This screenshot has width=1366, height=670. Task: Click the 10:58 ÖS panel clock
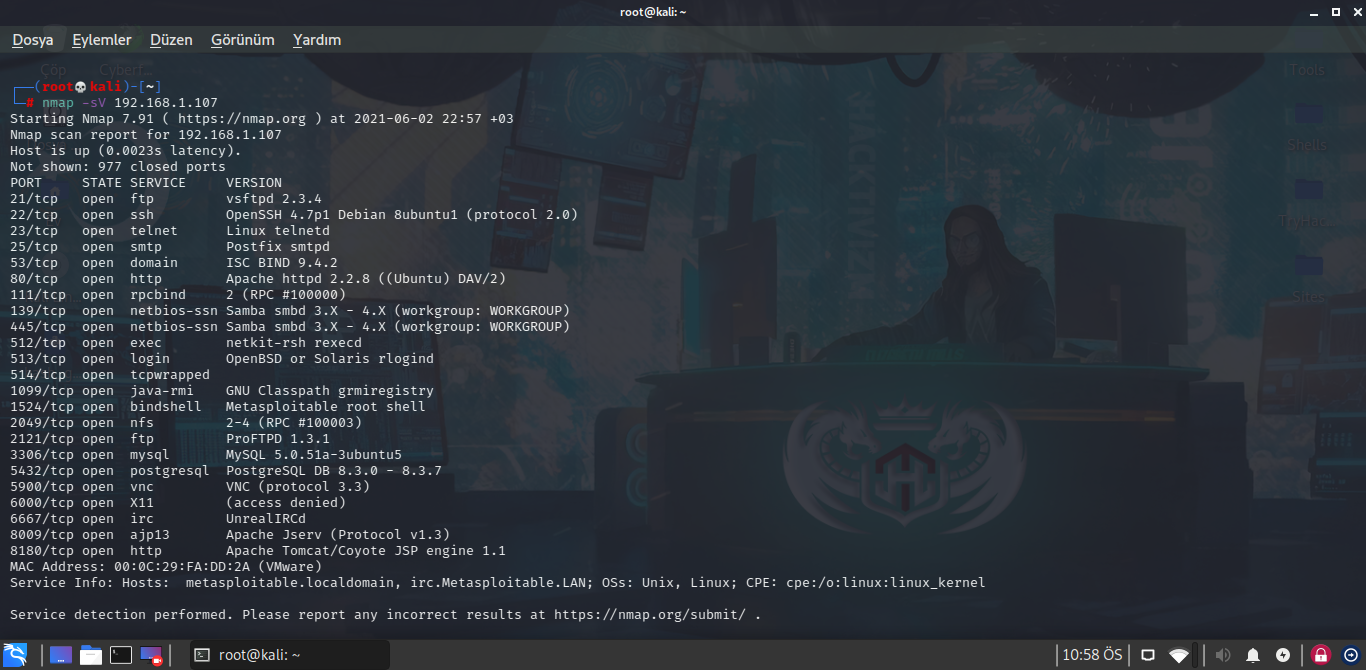(1092, 655)
